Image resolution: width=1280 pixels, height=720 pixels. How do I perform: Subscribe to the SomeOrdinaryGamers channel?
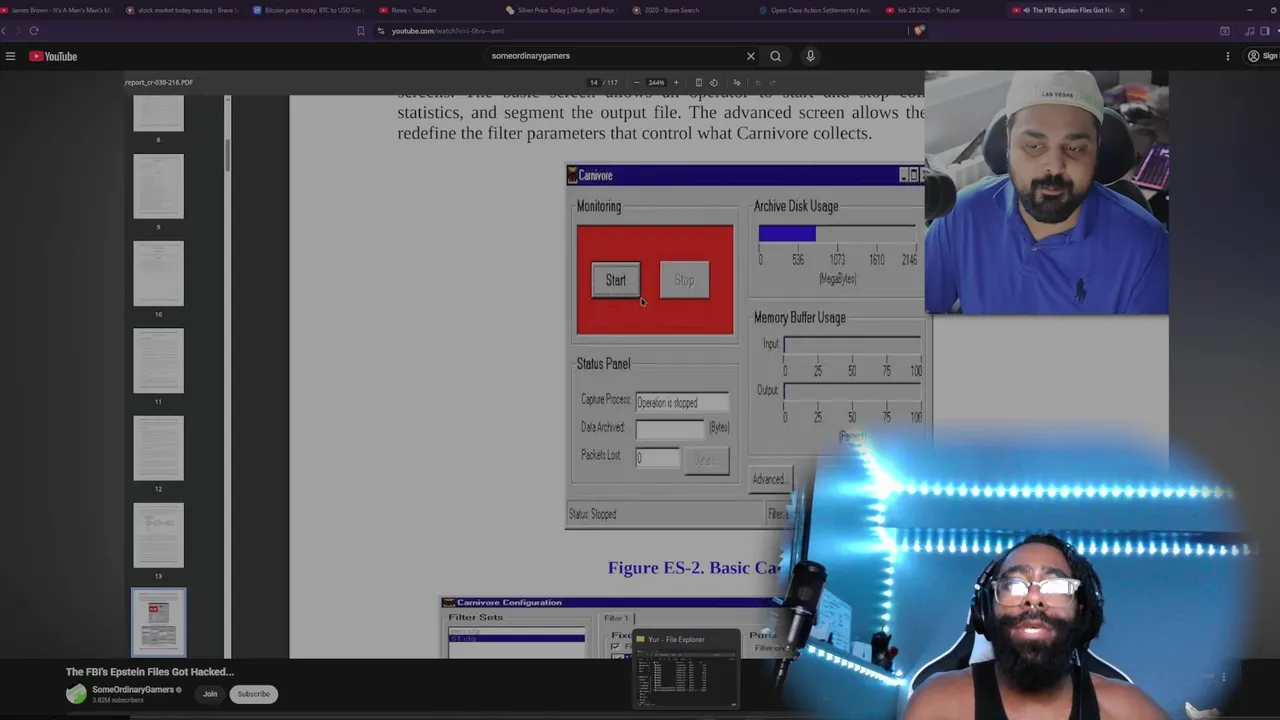coord(253,694)
